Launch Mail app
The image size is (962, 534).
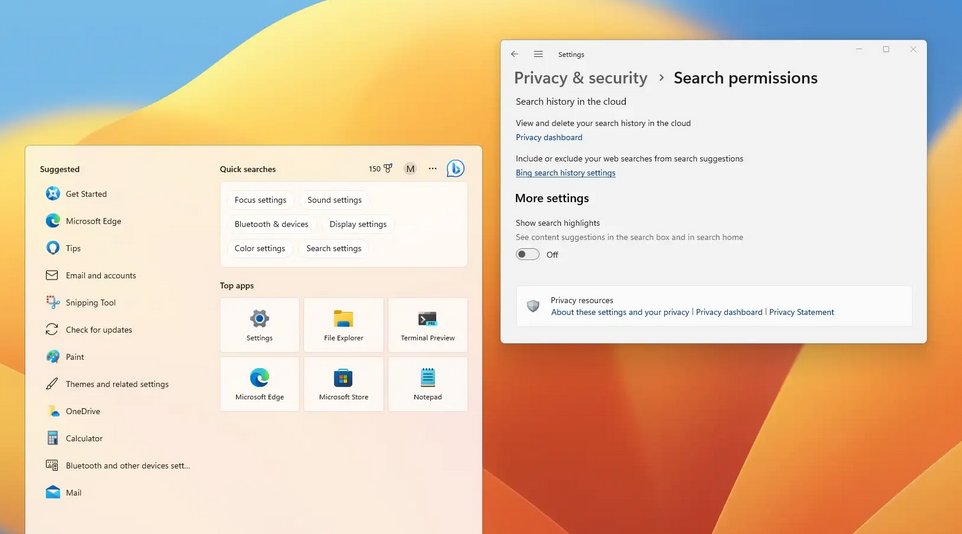tap(63, 492)
